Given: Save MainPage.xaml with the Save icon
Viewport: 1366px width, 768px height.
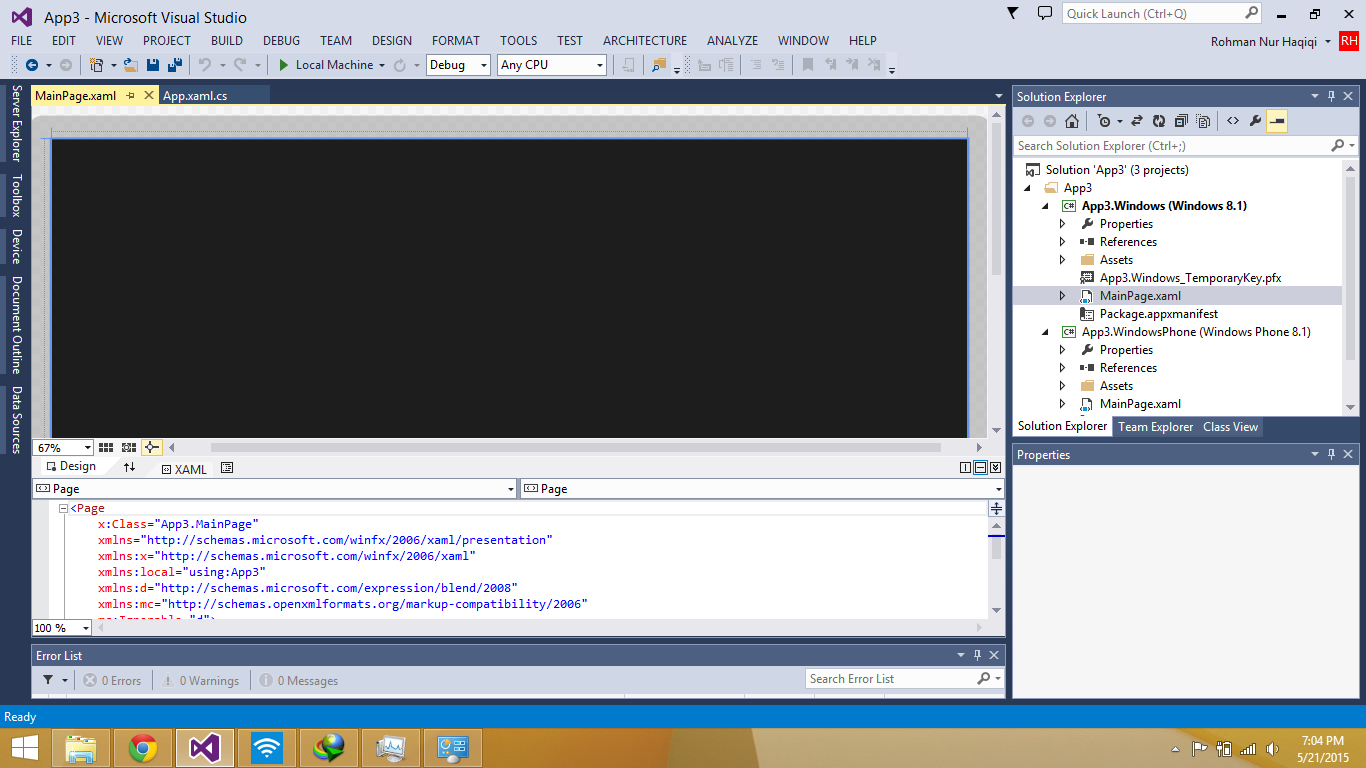Looking at the screenshot, I should (x=153, y=65).
